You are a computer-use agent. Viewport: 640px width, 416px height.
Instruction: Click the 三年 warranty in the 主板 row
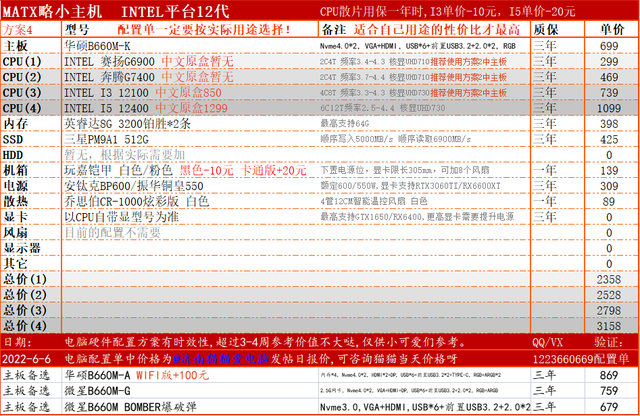pos(545,46)
